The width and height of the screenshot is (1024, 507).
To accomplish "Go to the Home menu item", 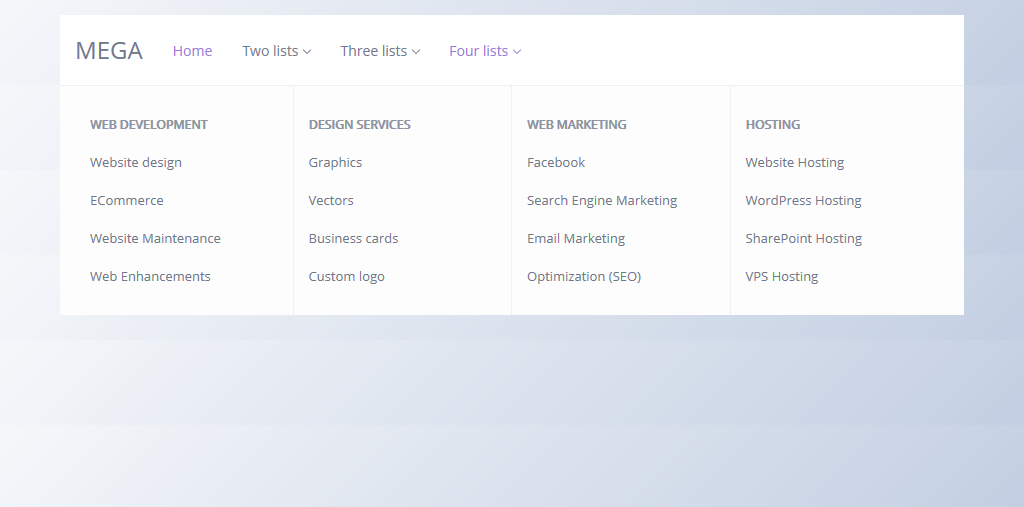I will (x=192, y=51).
